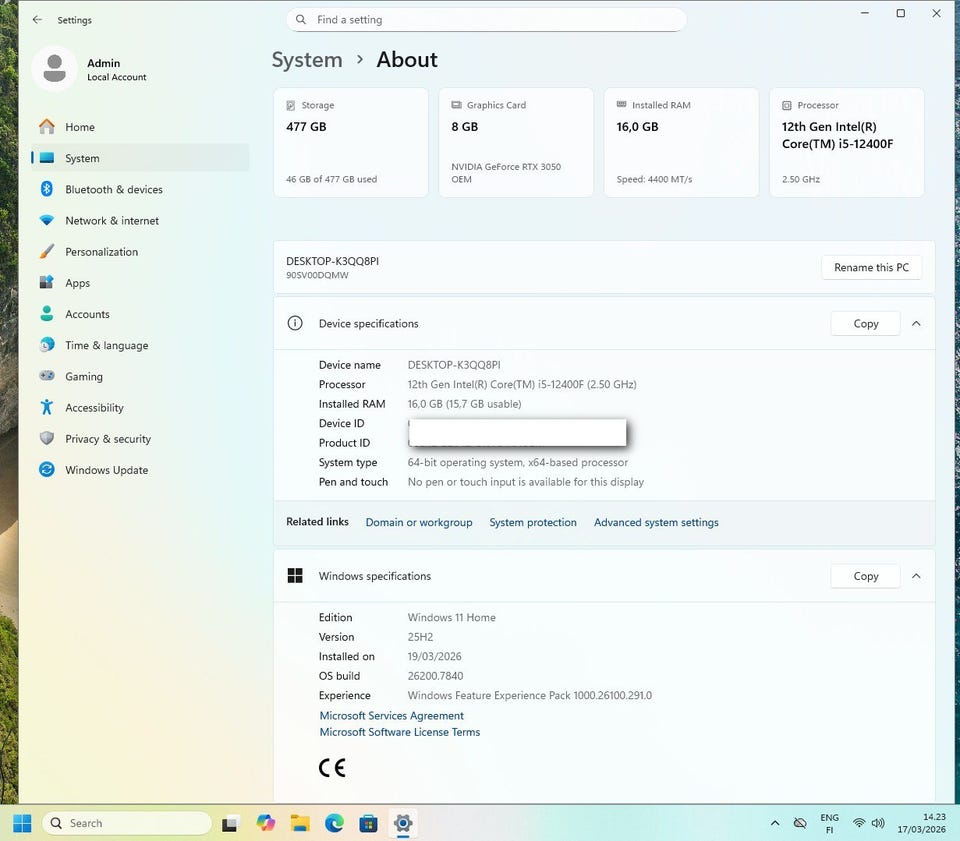Copy the Windows specifications
Viewport: 960px width, 841px height.
click(x=865, y=576)
